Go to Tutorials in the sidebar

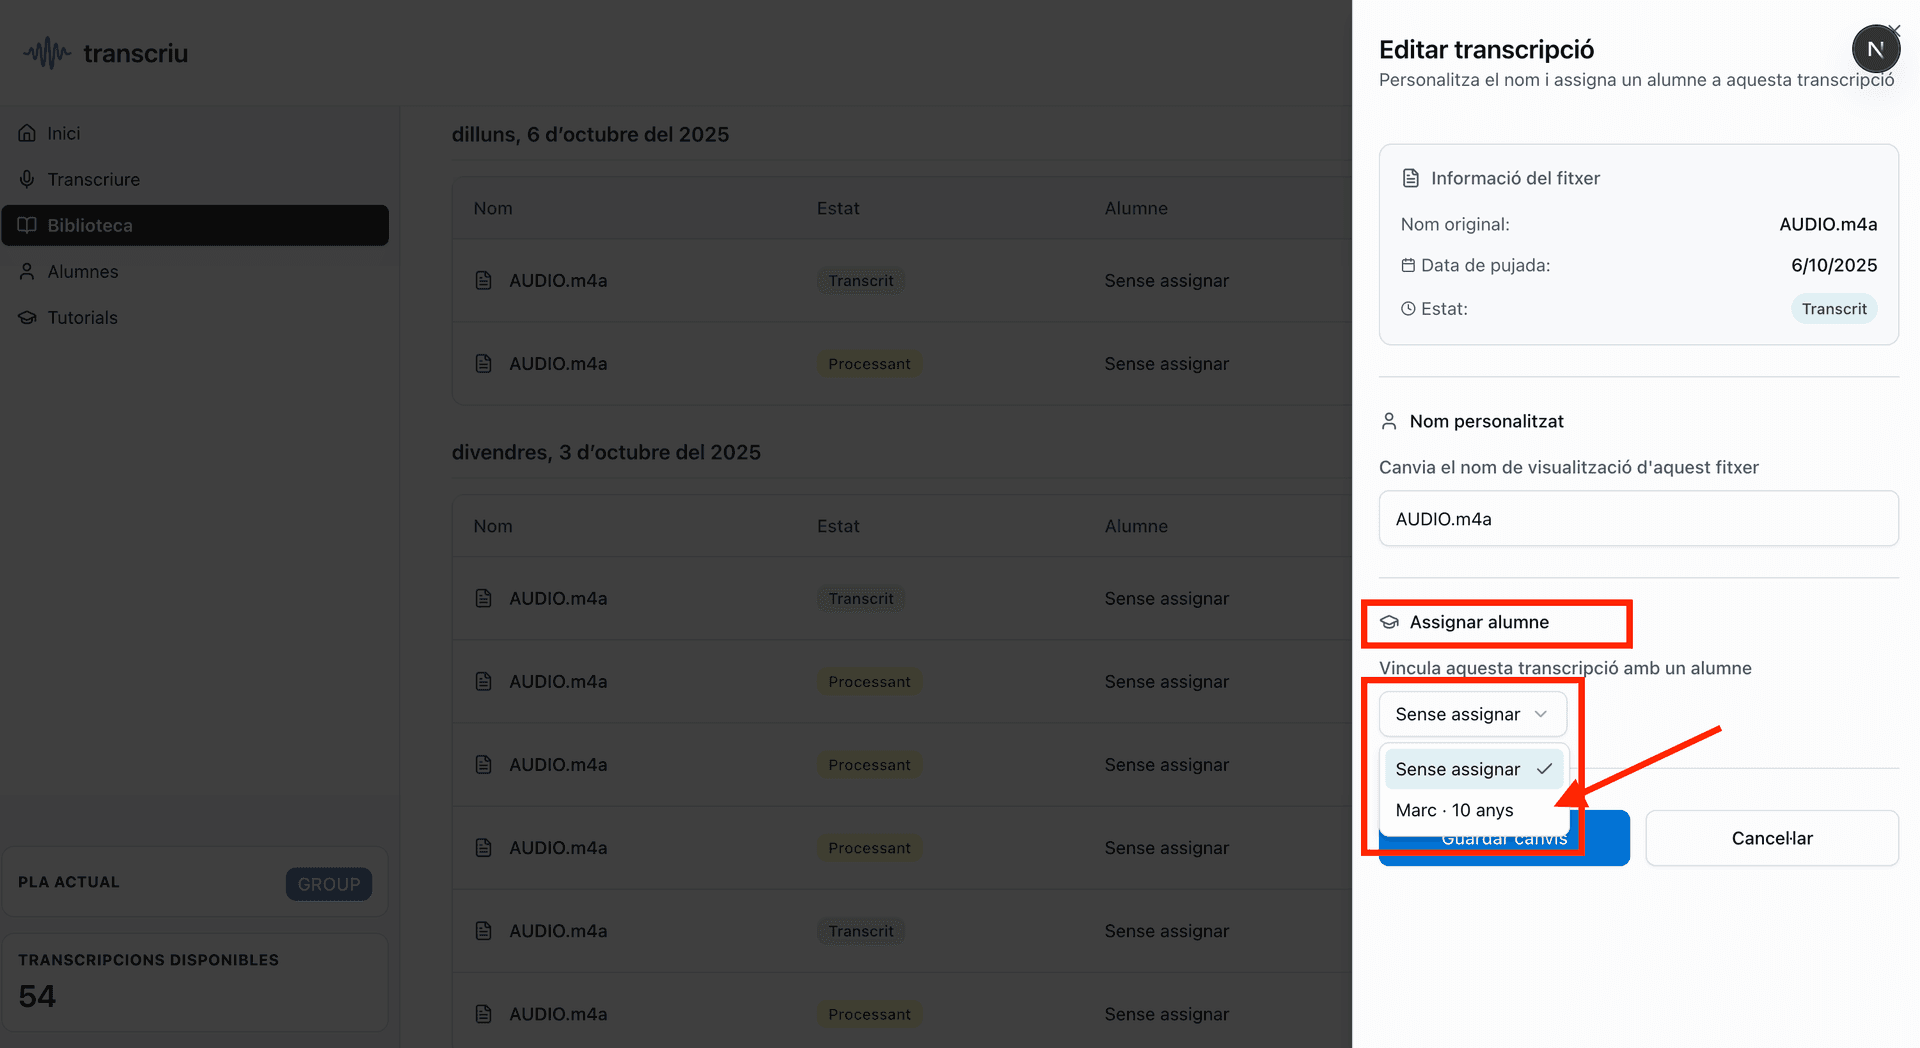coord(83,317)
